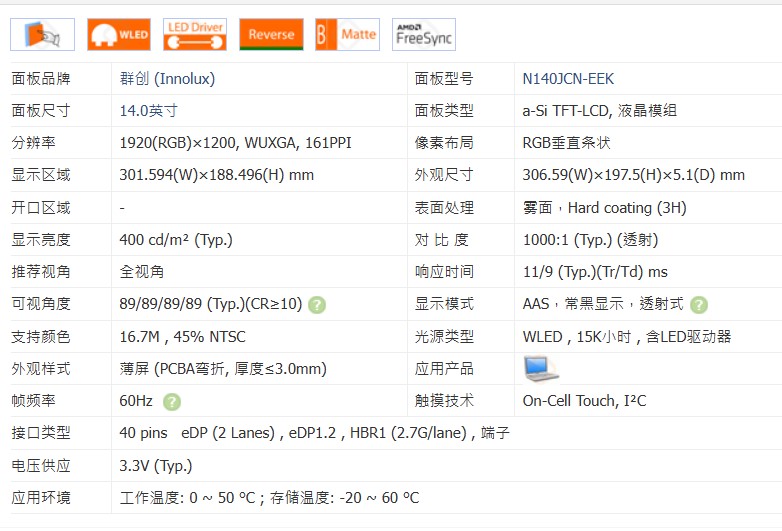The width and height of the screenshot is (782, 531).
Task: Click the 16.7M, 45% NTSC color value
Action: coord(181,337)
